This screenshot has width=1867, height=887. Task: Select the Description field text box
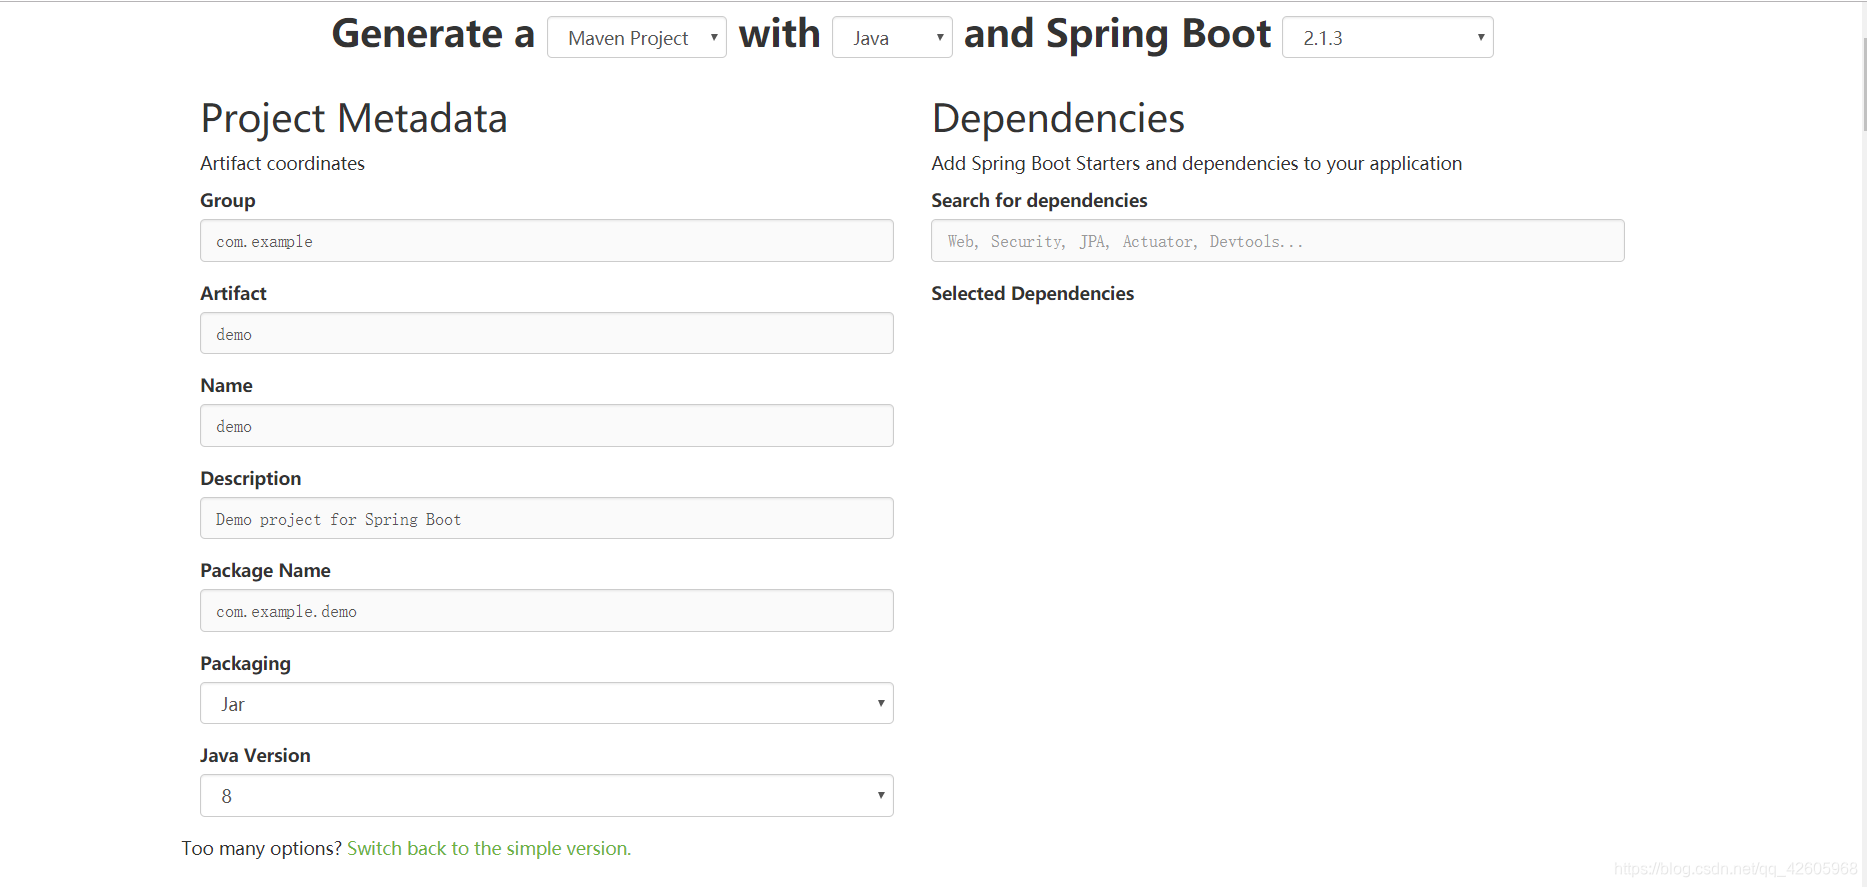click(546, 518)
